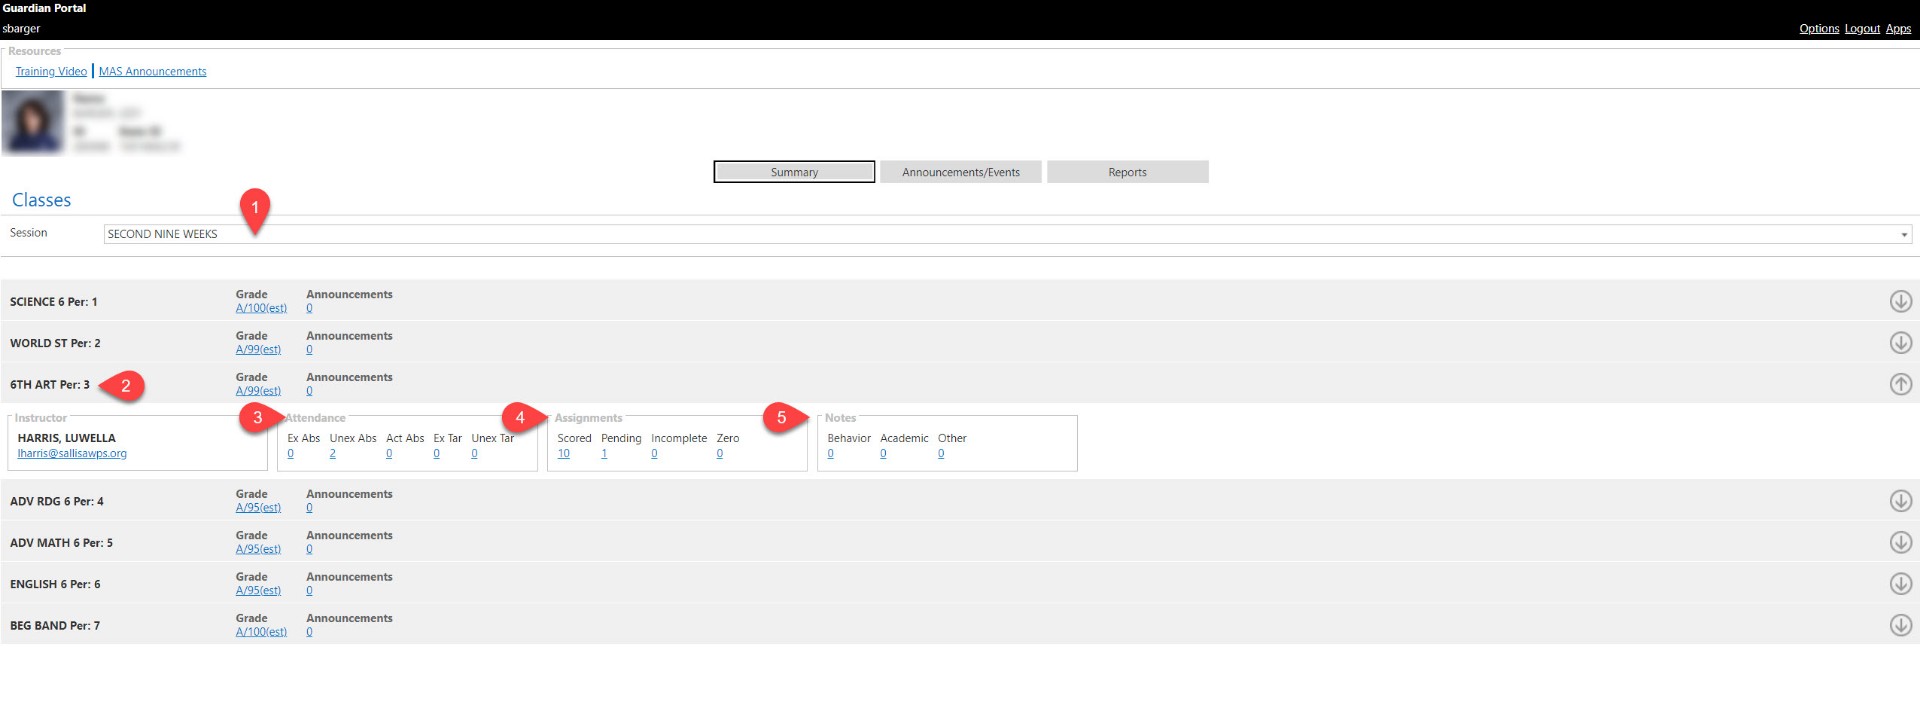Open 6TH ART grade A/99(est)
This screenshot has width=1920, height=717.
click(x=258, y=391)
